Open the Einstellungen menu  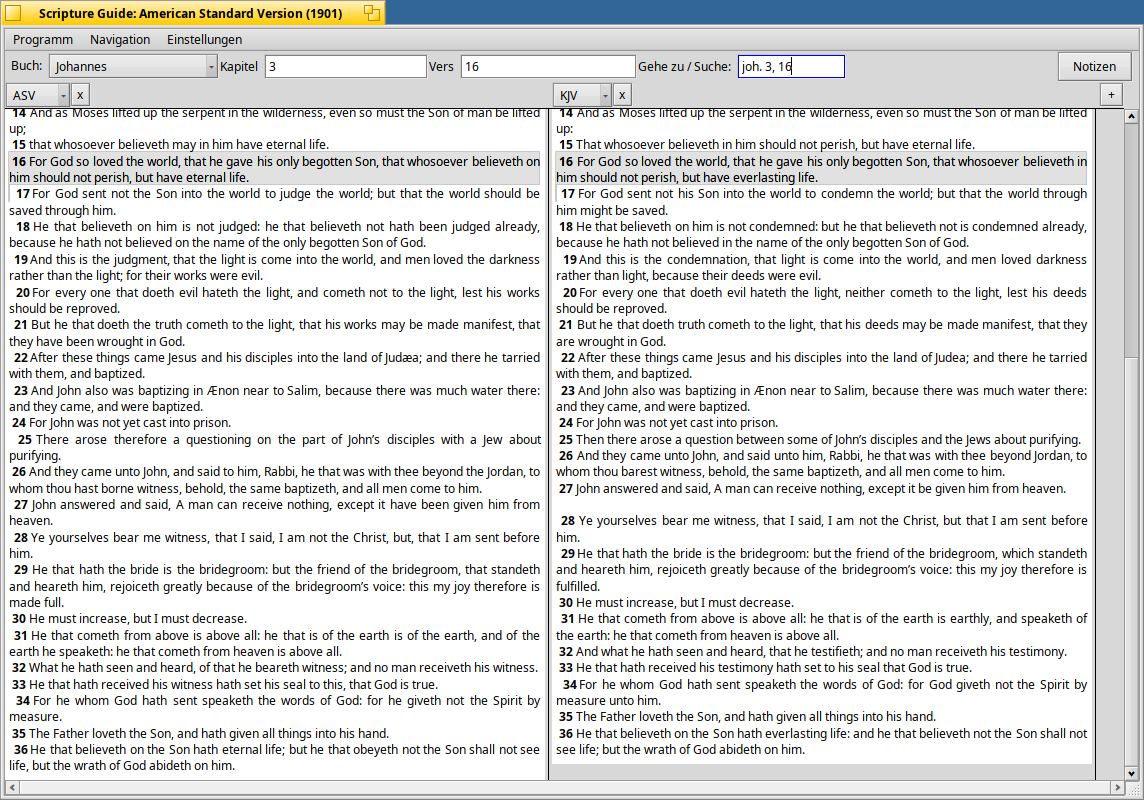[x=204, y=39]
